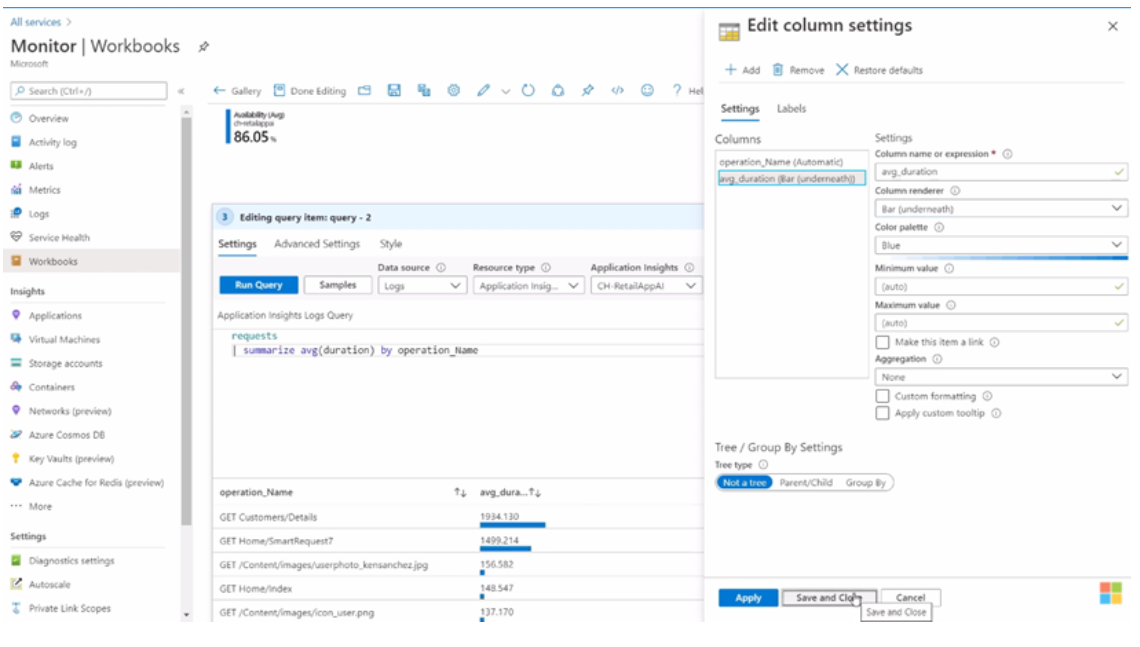The image size is (1140, 647).
Task: Click the pin toolbar icon
Action: (x=587, y=91)
